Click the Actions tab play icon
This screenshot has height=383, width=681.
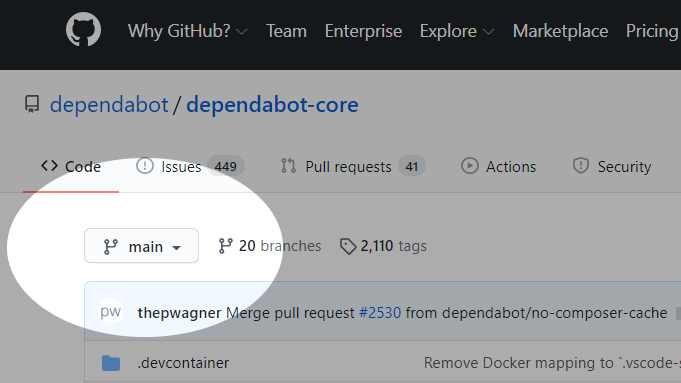[x=469, y=165]
